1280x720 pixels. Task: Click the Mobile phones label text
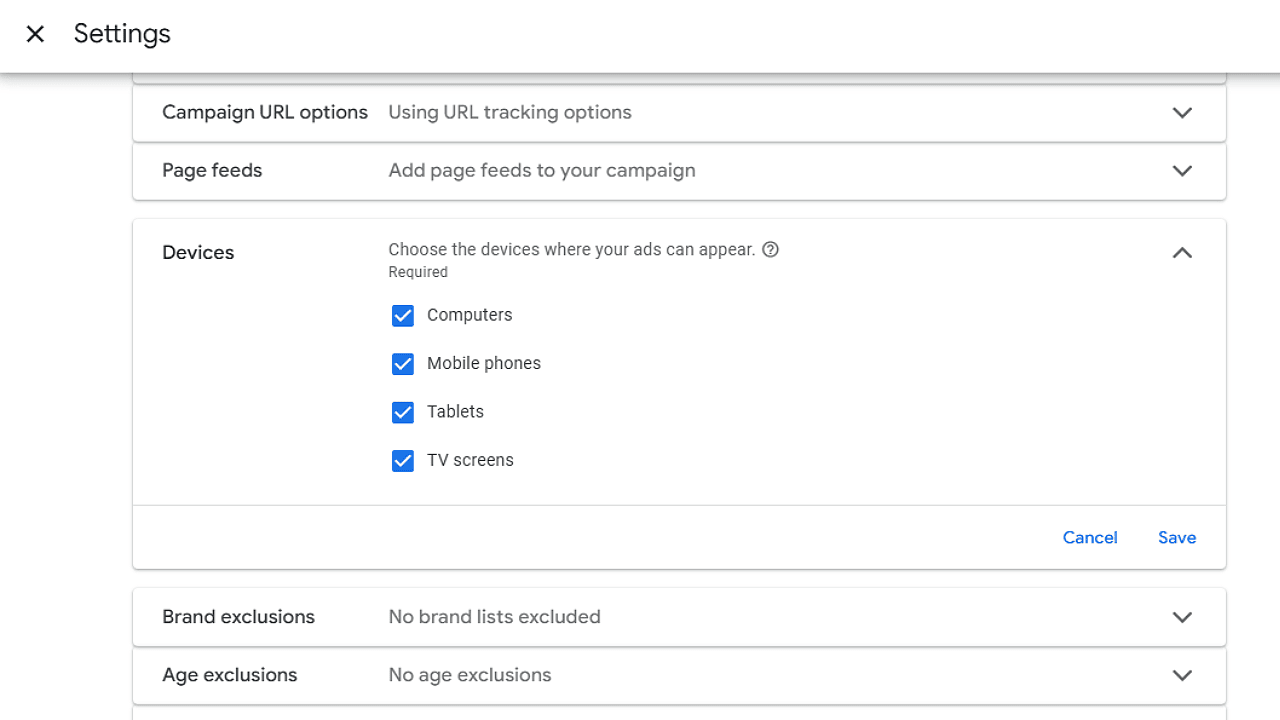pyautogui.click(x=484, y=364)
